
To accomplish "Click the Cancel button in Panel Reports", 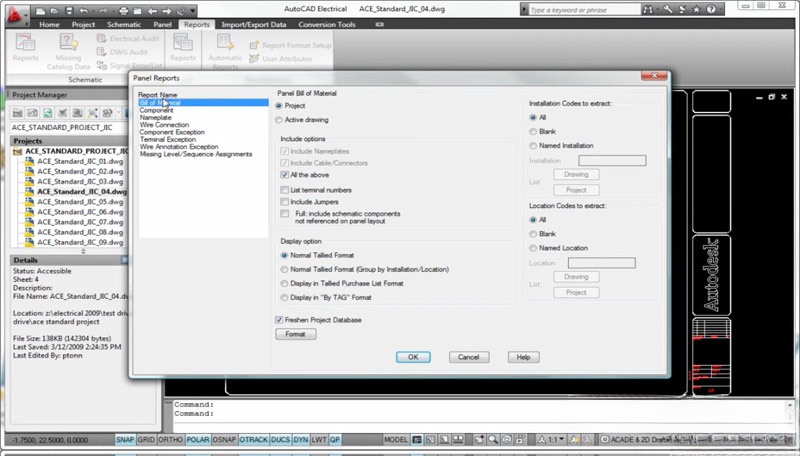I will (468, 357).
